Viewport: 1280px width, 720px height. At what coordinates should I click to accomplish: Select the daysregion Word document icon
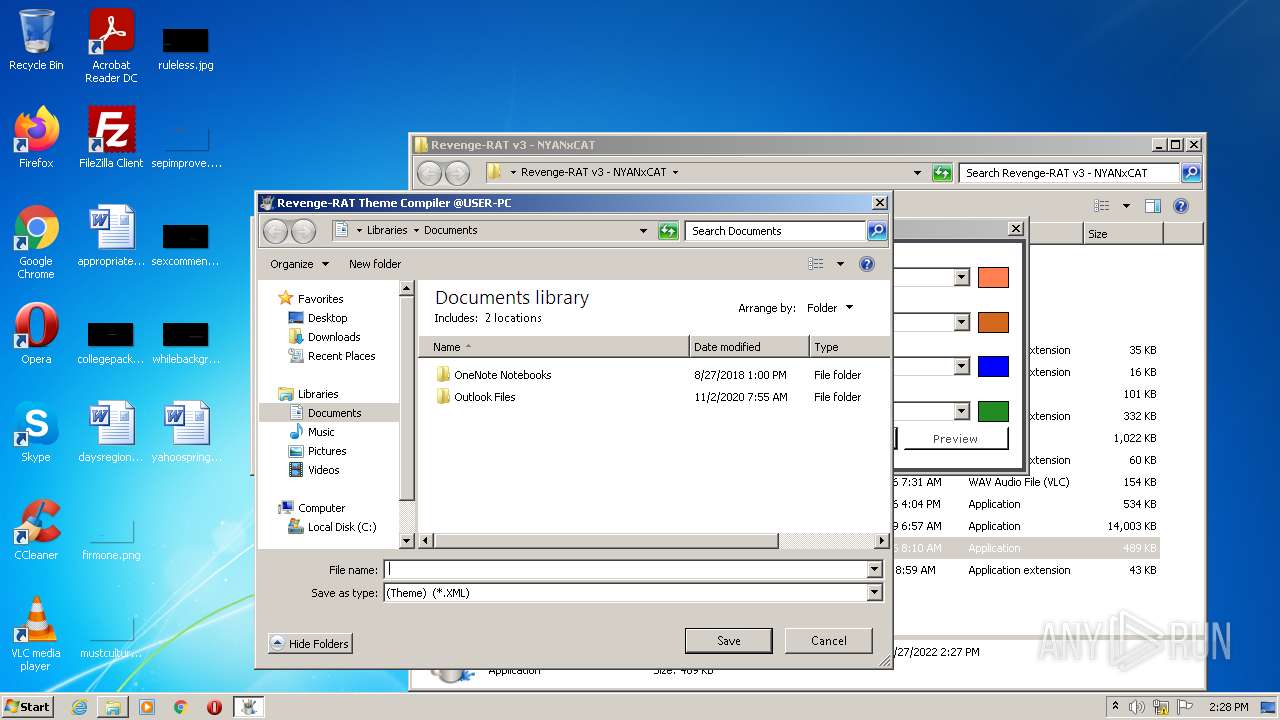(111, 432)
